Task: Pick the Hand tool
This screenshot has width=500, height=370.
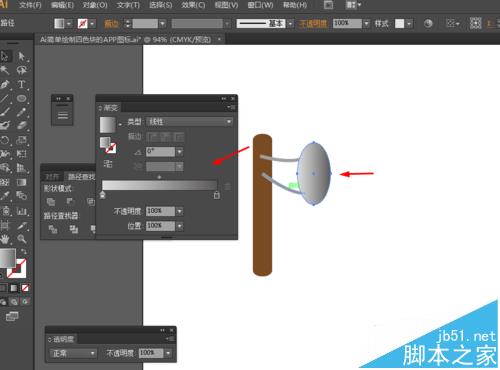Action: tap(5, 239)
